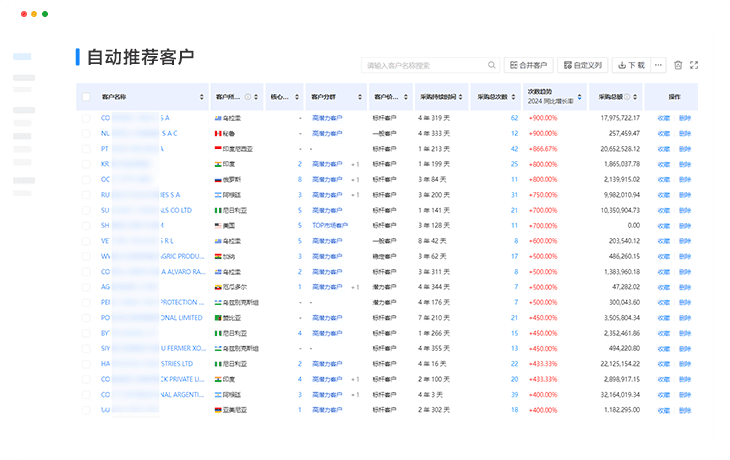Open the more options ellipsis beside 下载
Viewport: 730px width, 460px height.
pyautogui.click(x=658, y=65)
